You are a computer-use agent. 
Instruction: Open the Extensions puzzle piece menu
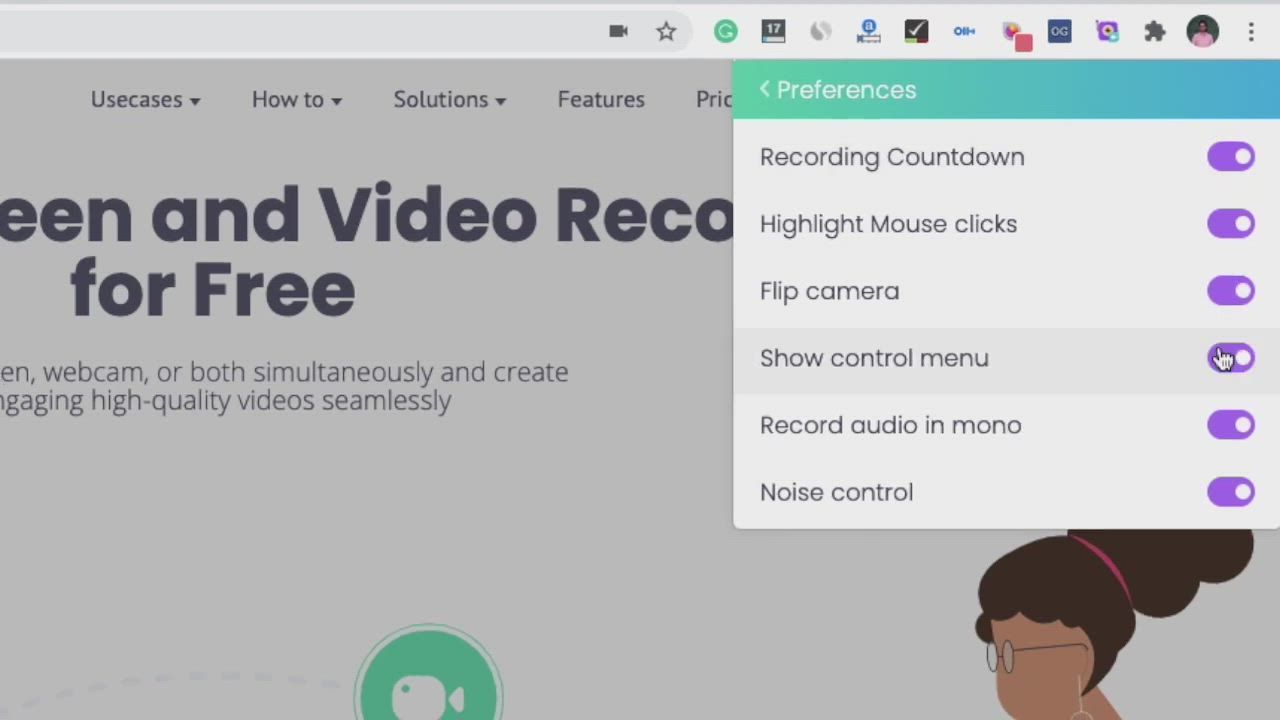point(1155,32)
